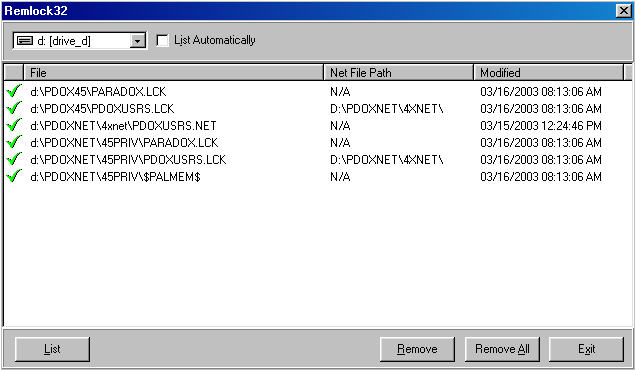
Task: Click the d: [drive_d] drive label
Action: (64, 41)
